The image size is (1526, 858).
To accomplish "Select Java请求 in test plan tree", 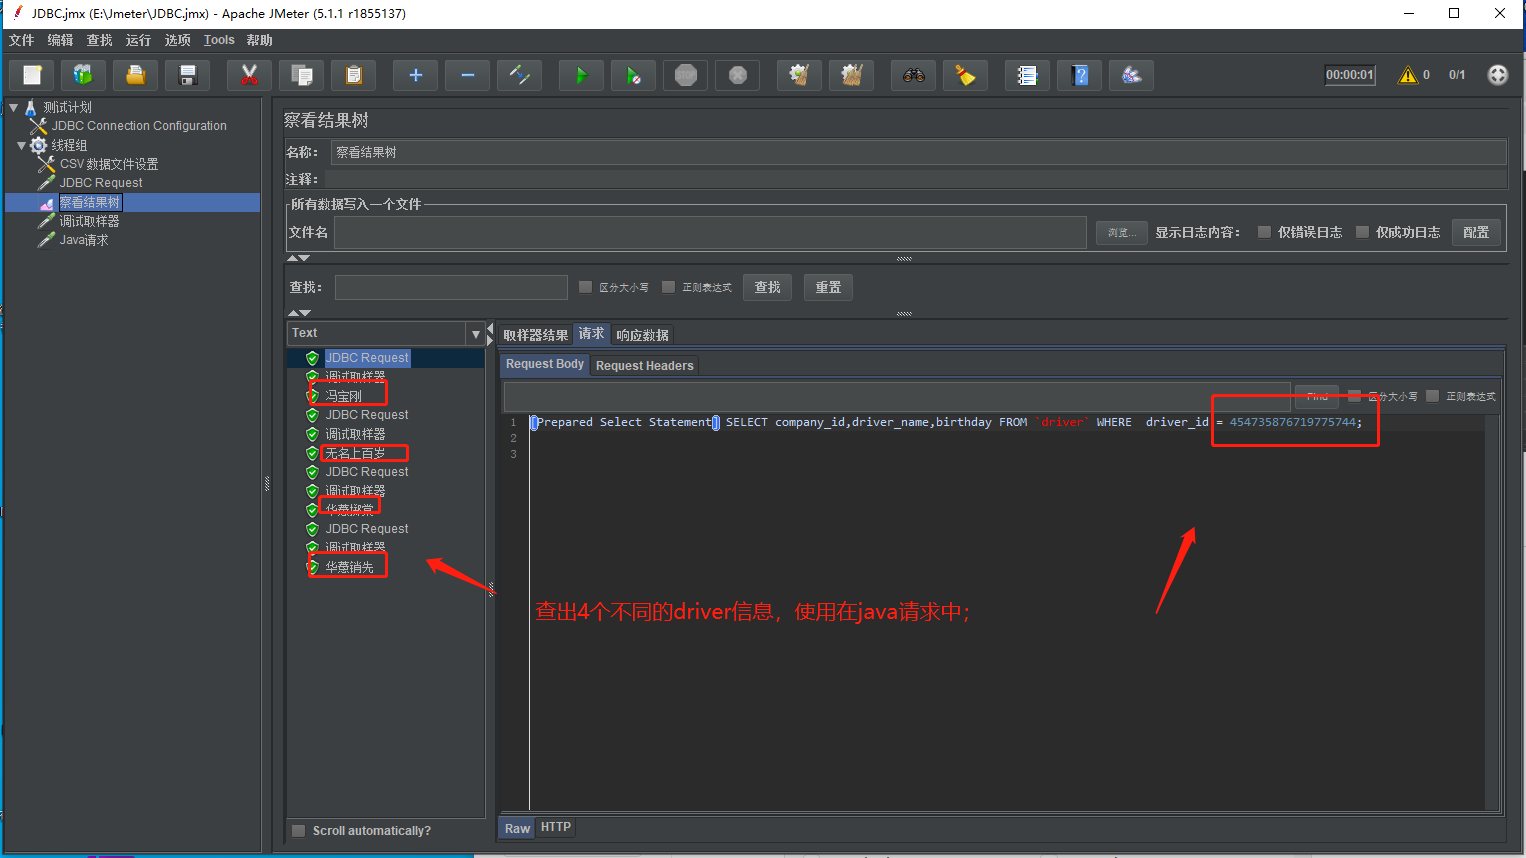I will (84, 240).
